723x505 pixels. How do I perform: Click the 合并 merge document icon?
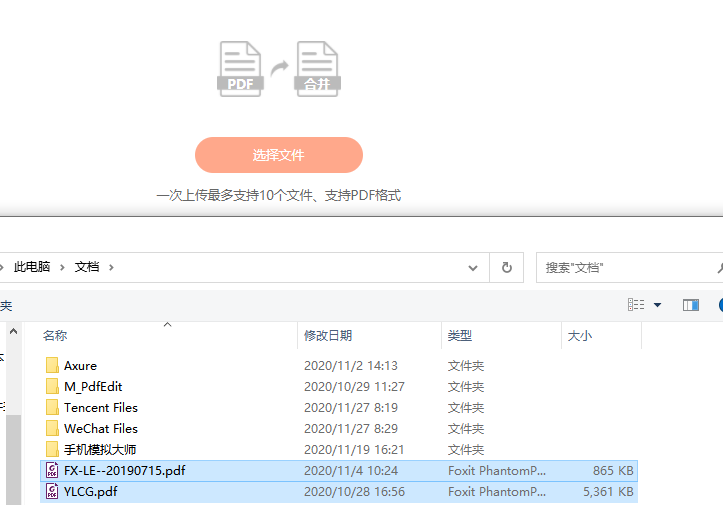[317, 69]
